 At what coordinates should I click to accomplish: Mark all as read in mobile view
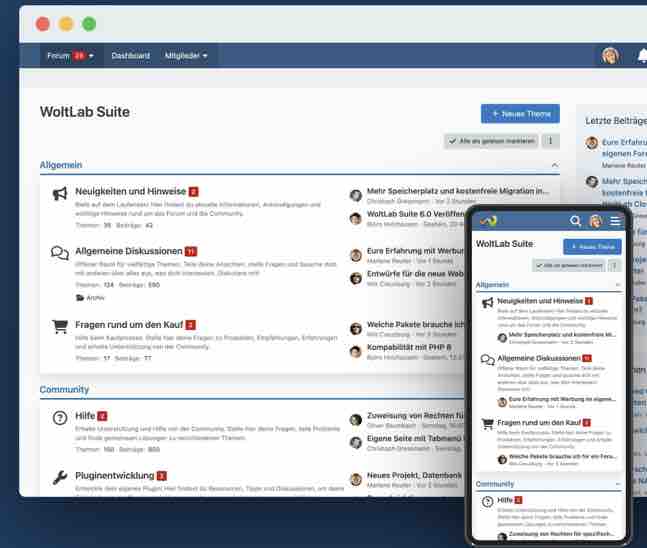569,266
